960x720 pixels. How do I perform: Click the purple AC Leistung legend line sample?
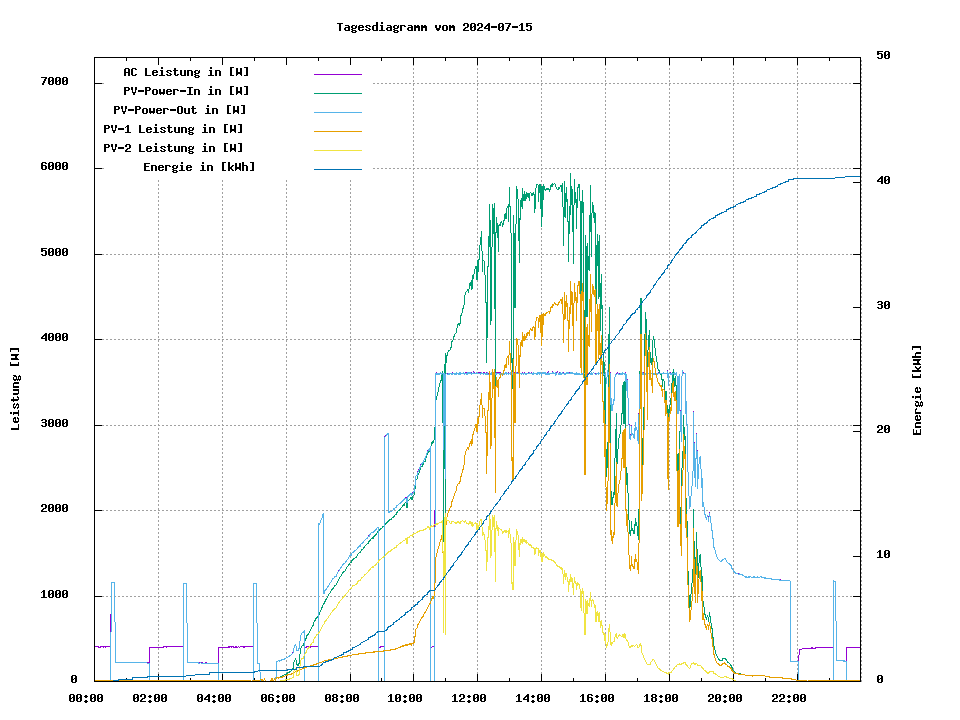click(337, 73)
